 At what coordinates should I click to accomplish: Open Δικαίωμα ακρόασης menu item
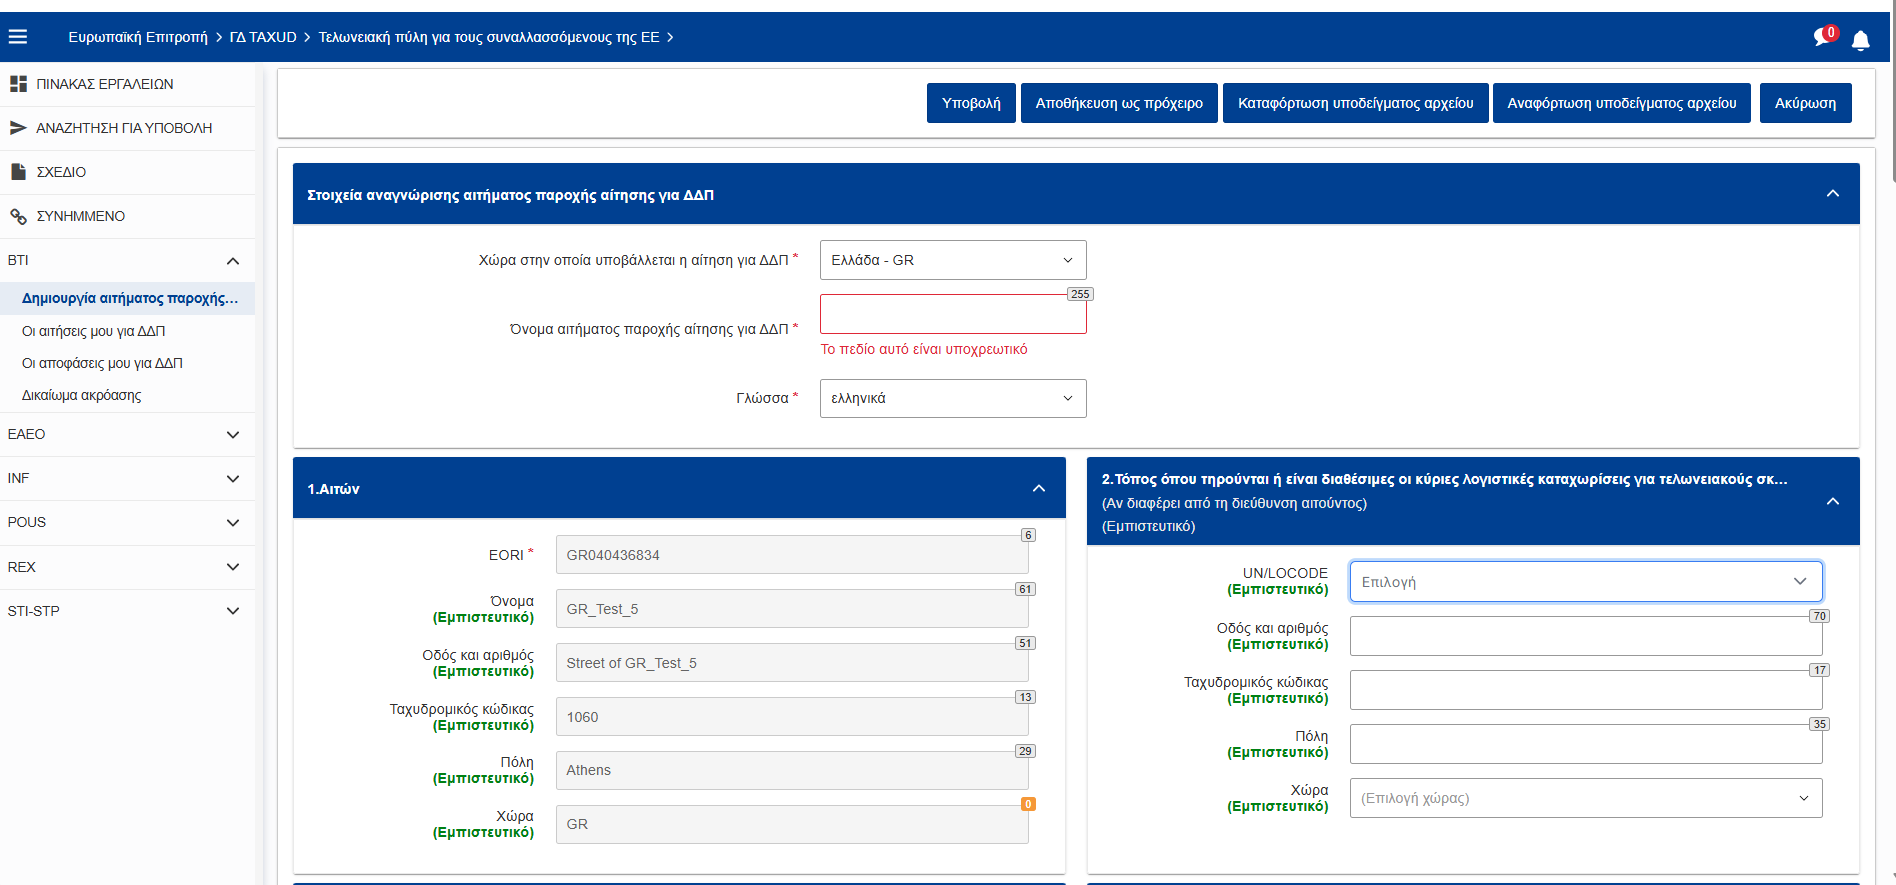point(81,395)
